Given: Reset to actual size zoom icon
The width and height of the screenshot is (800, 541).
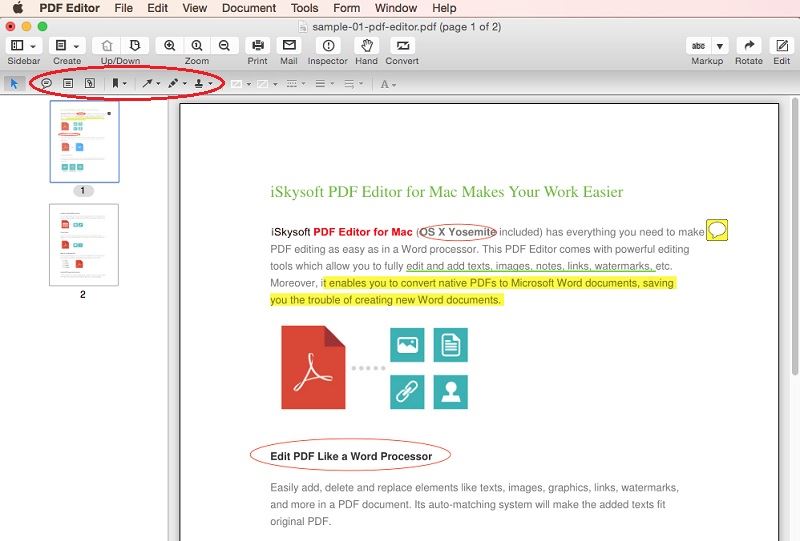Looking at the screenshot, I should coord(197,45).
